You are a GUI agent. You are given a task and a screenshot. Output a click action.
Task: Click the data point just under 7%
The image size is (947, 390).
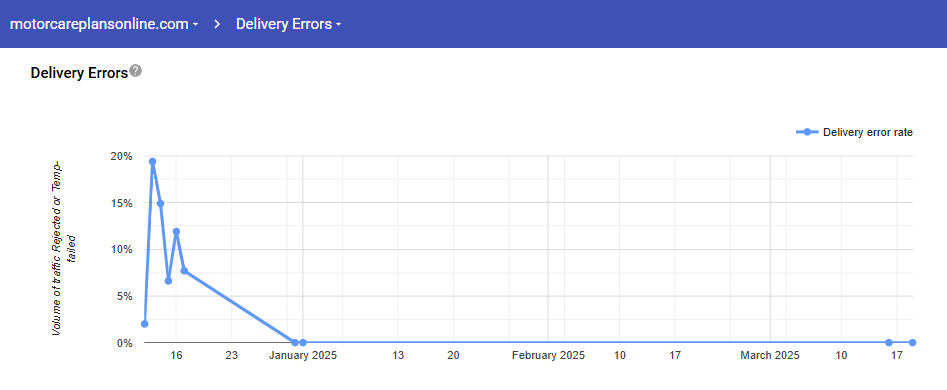[168, 281]
